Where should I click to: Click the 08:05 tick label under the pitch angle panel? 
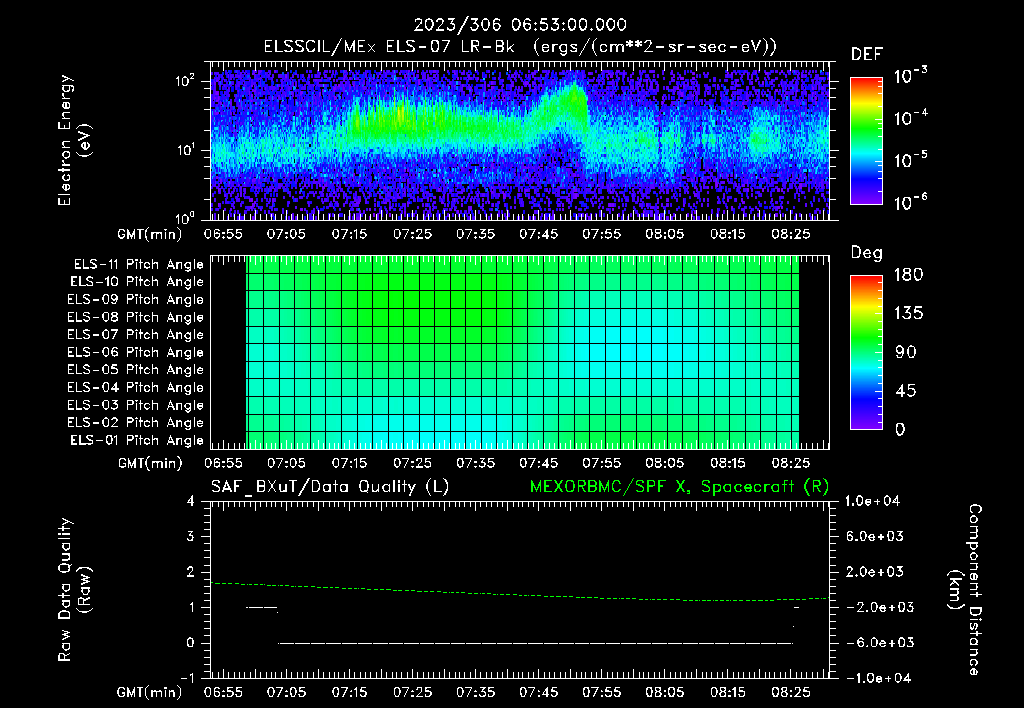(x=664, y=463)
